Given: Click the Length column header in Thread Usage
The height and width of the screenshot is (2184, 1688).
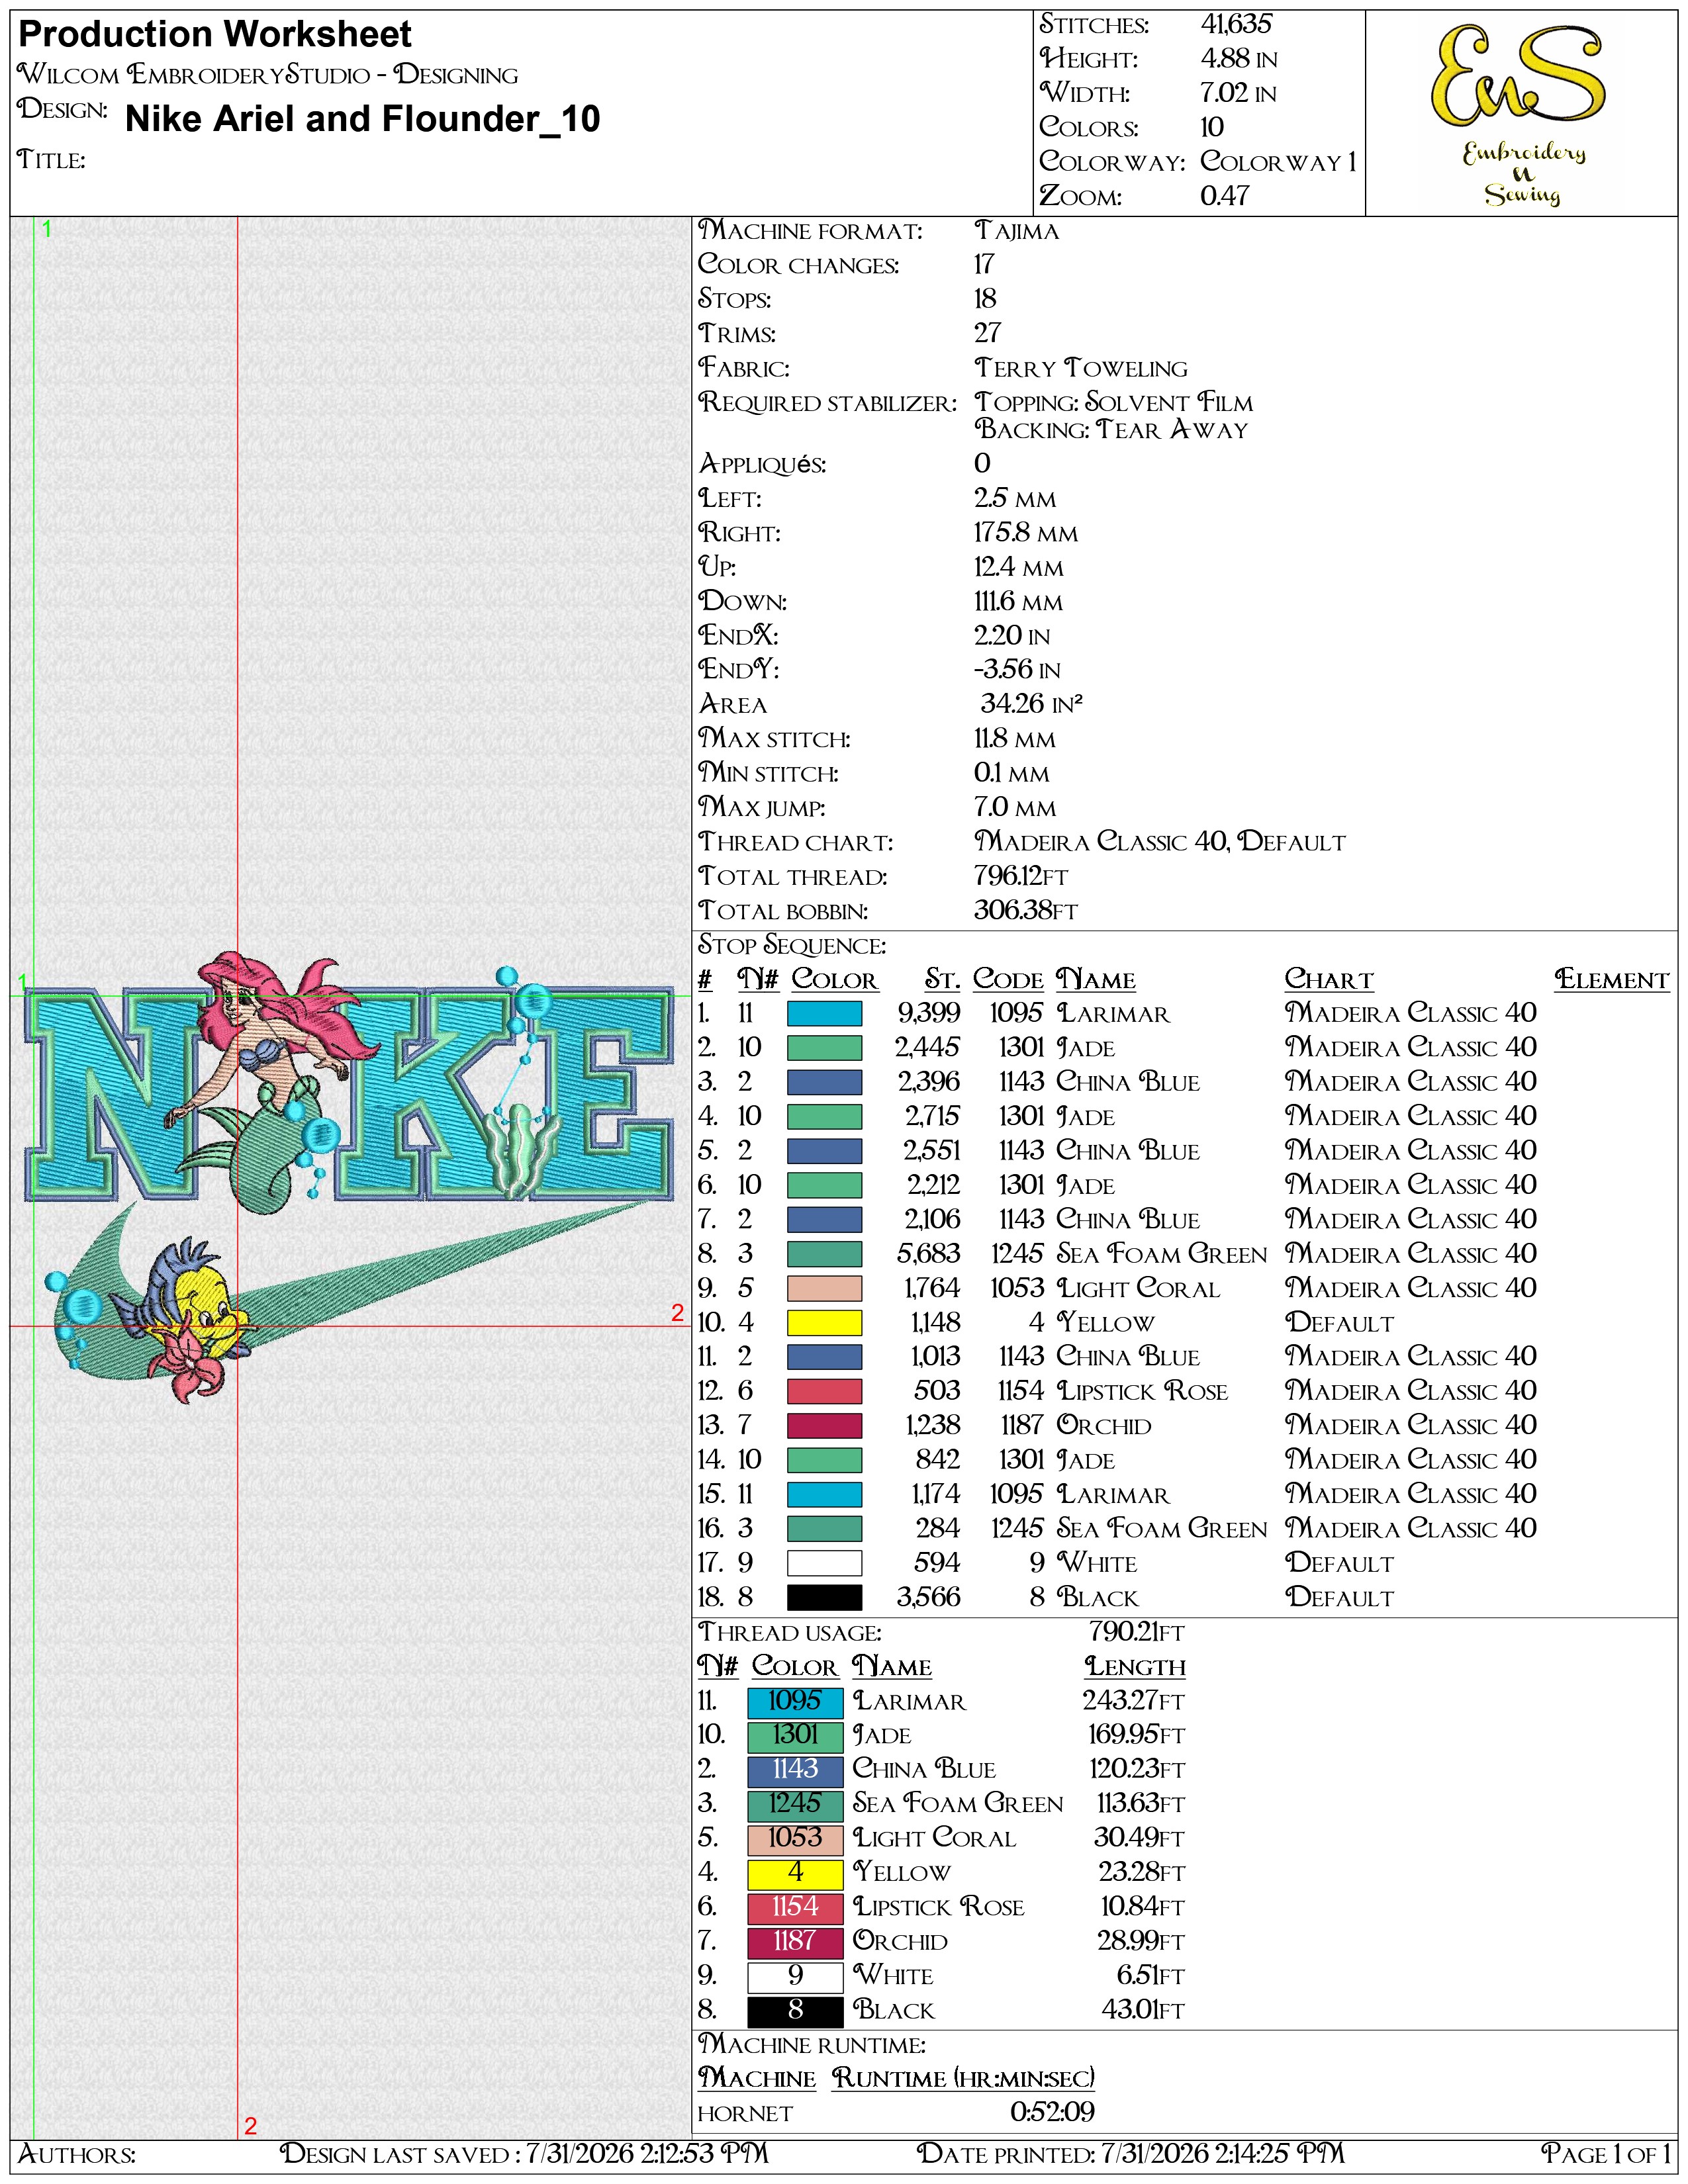Looking at the screenshot, I should pyautogui.click(x=1135, y=1667).
